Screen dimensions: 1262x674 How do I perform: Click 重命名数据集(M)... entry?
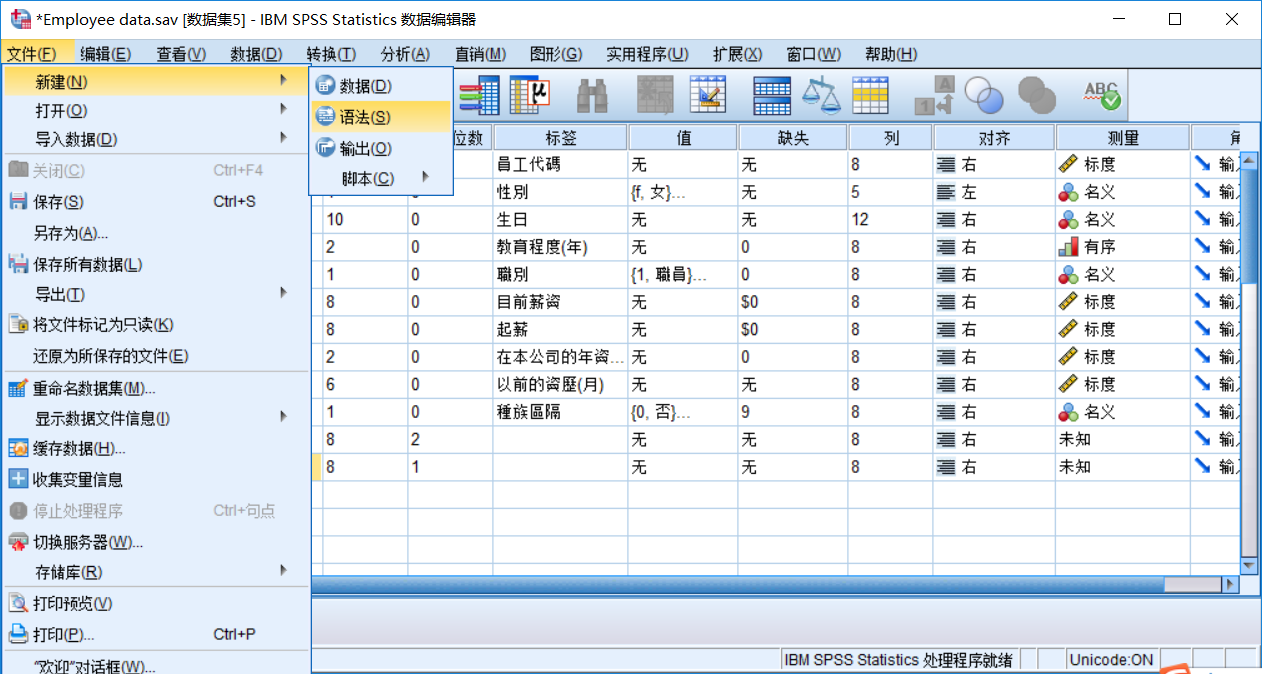click(155, 388)
